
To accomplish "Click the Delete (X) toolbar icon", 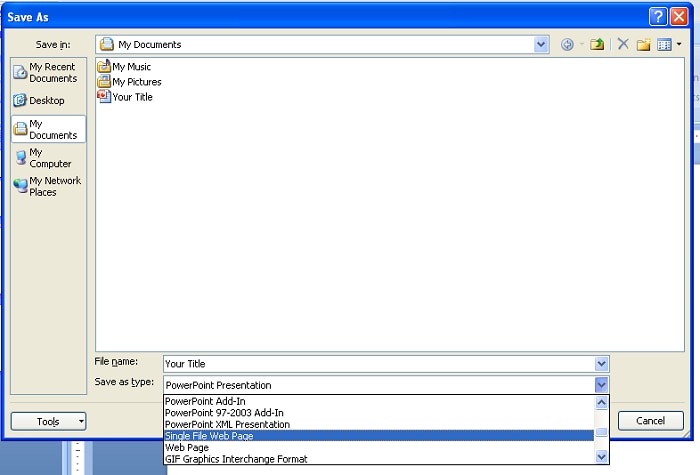I will point(623,44).
